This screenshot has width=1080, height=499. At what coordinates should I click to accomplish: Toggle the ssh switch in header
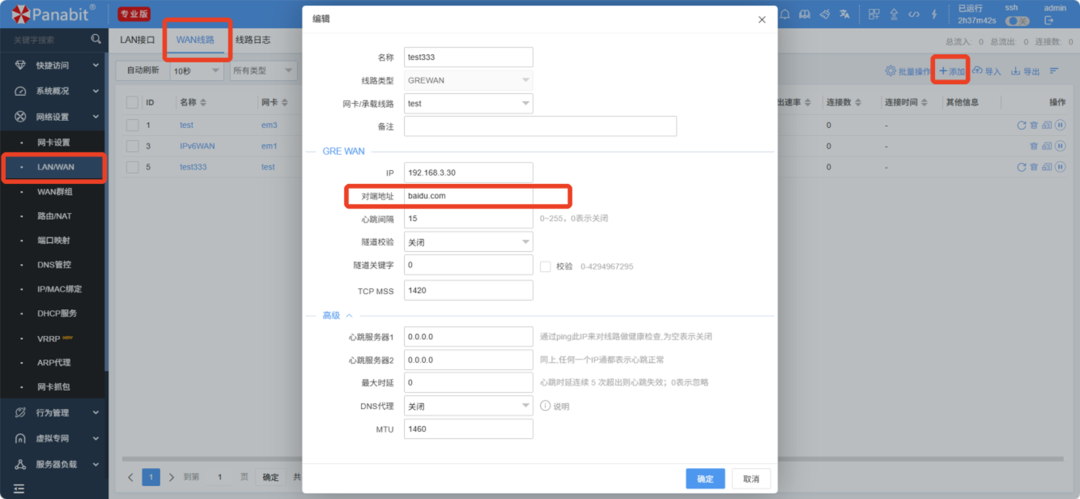(1017, 21)
